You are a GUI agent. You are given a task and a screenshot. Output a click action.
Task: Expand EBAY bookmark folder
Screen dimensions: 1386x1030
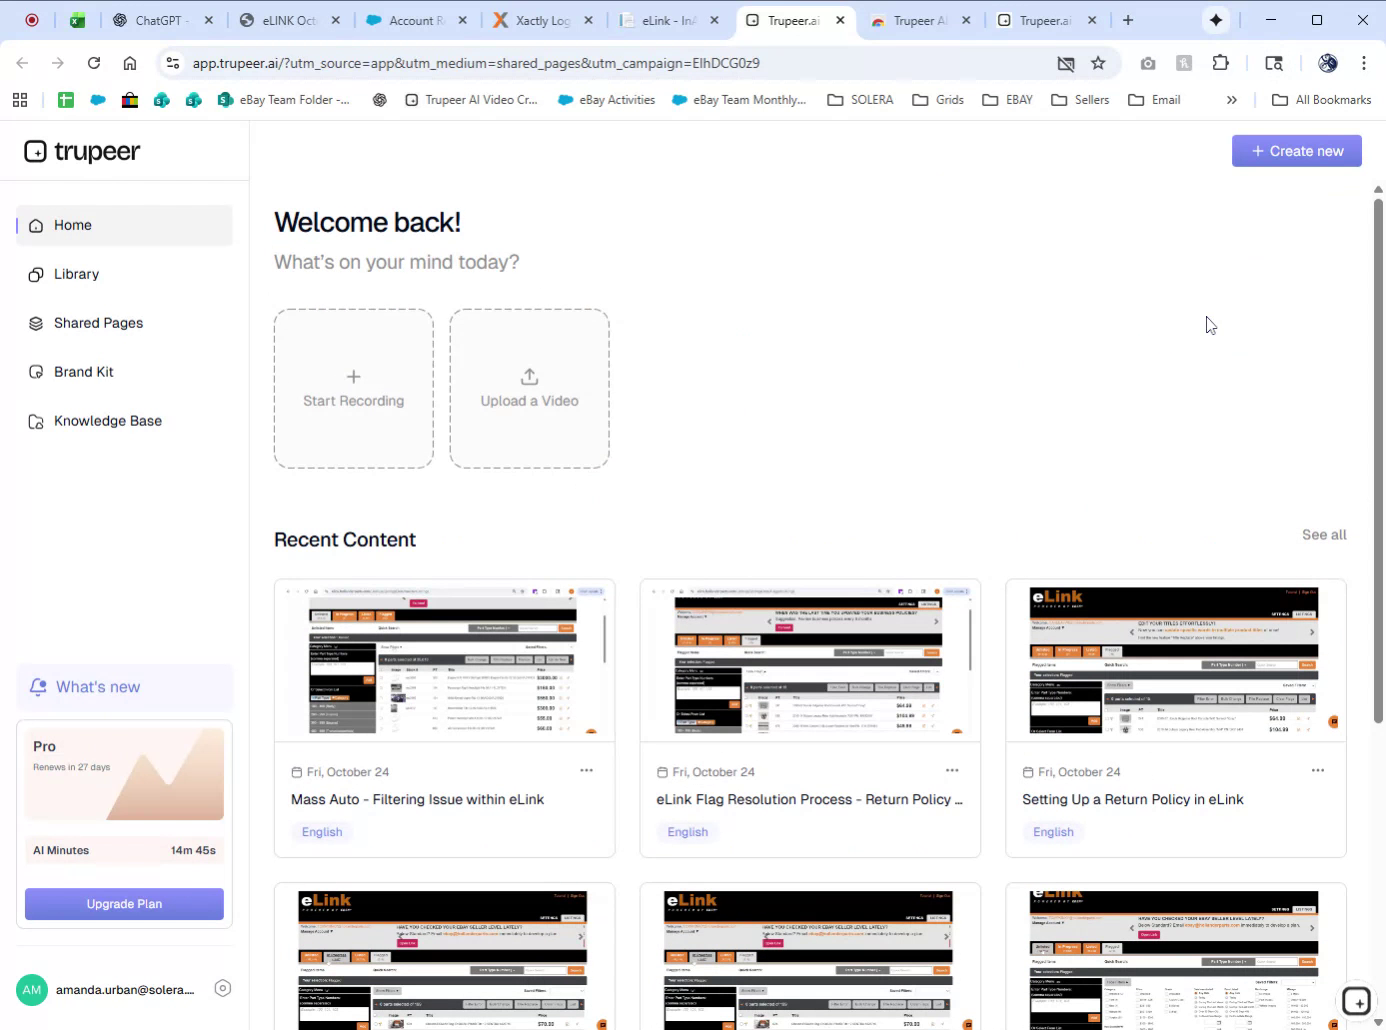pyautogui.click(x=1008, y=100)
